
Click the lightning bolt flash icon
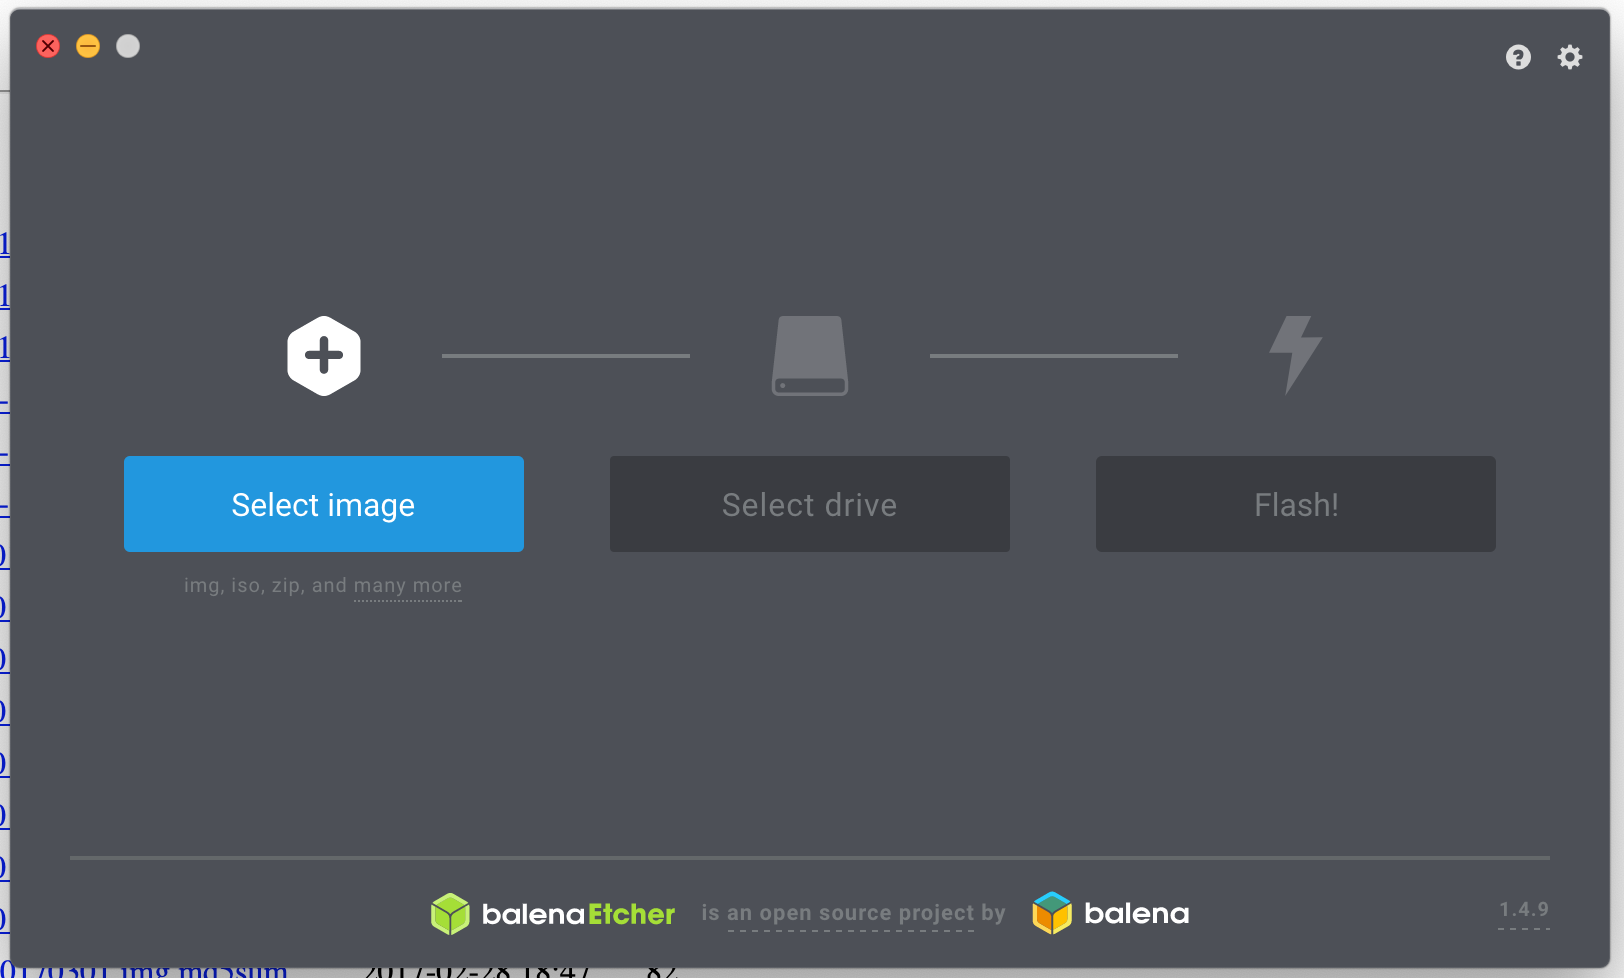tap(1295, 354)
